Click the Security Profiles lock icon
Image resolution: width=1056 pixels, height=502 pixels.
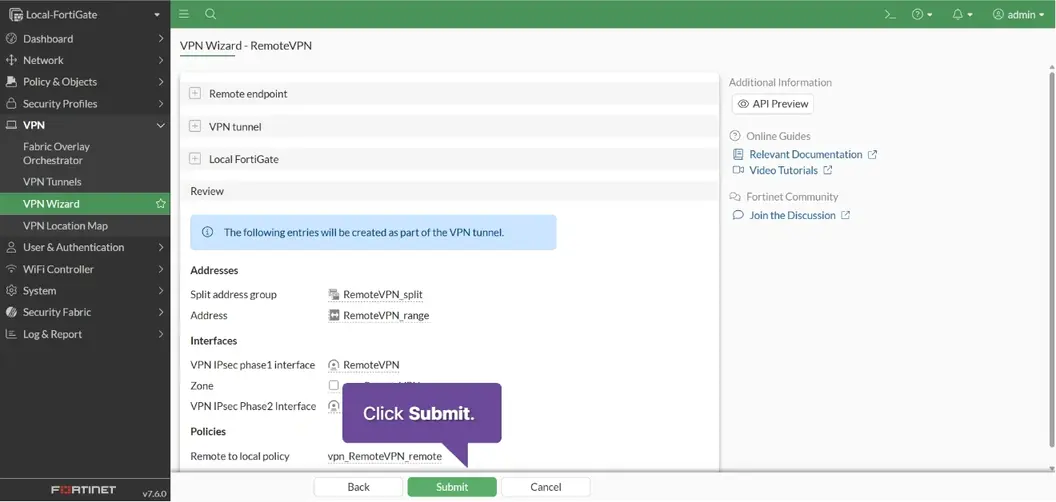11,104
